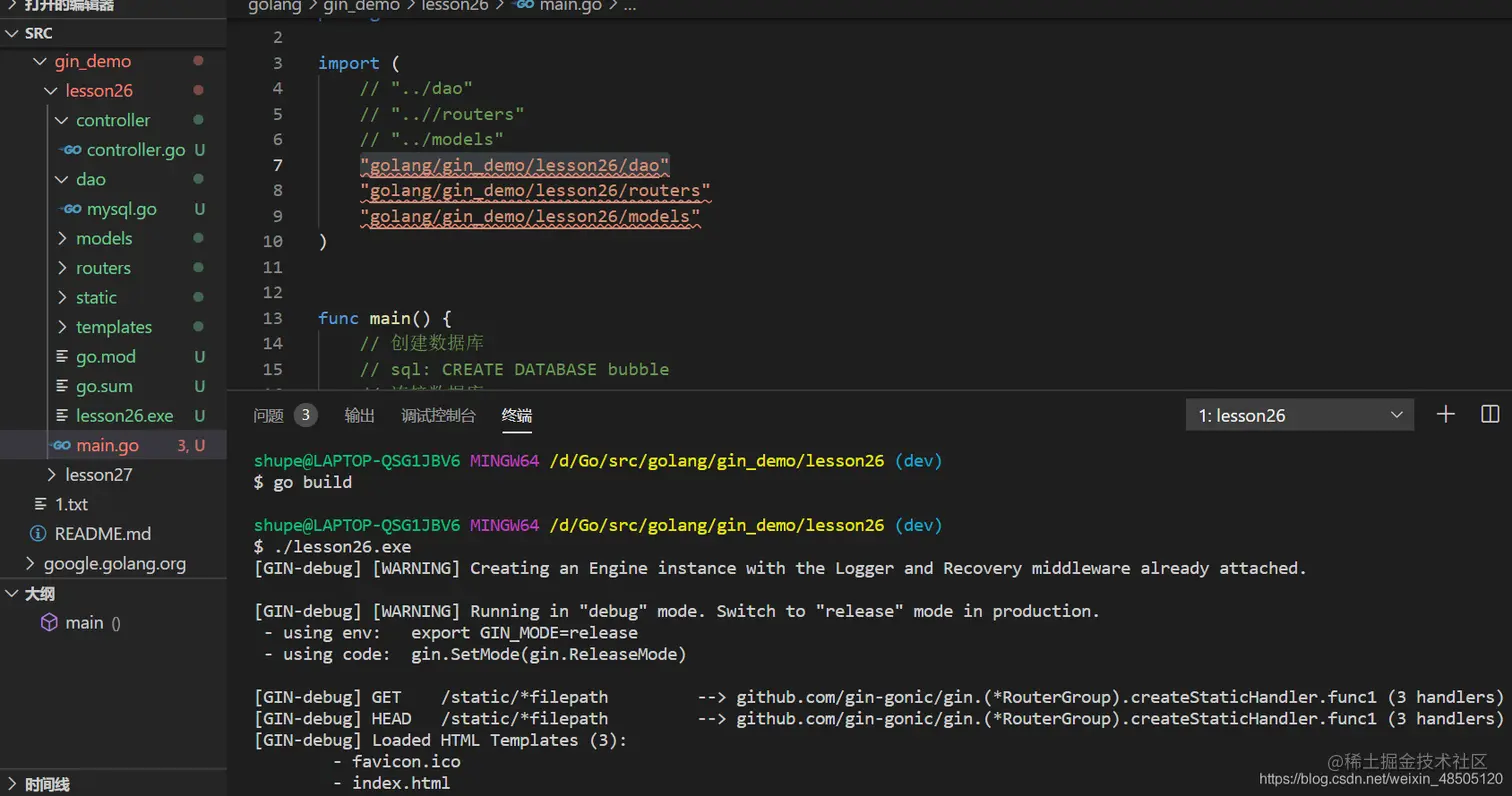Open controller.go file

coord(136,150)
